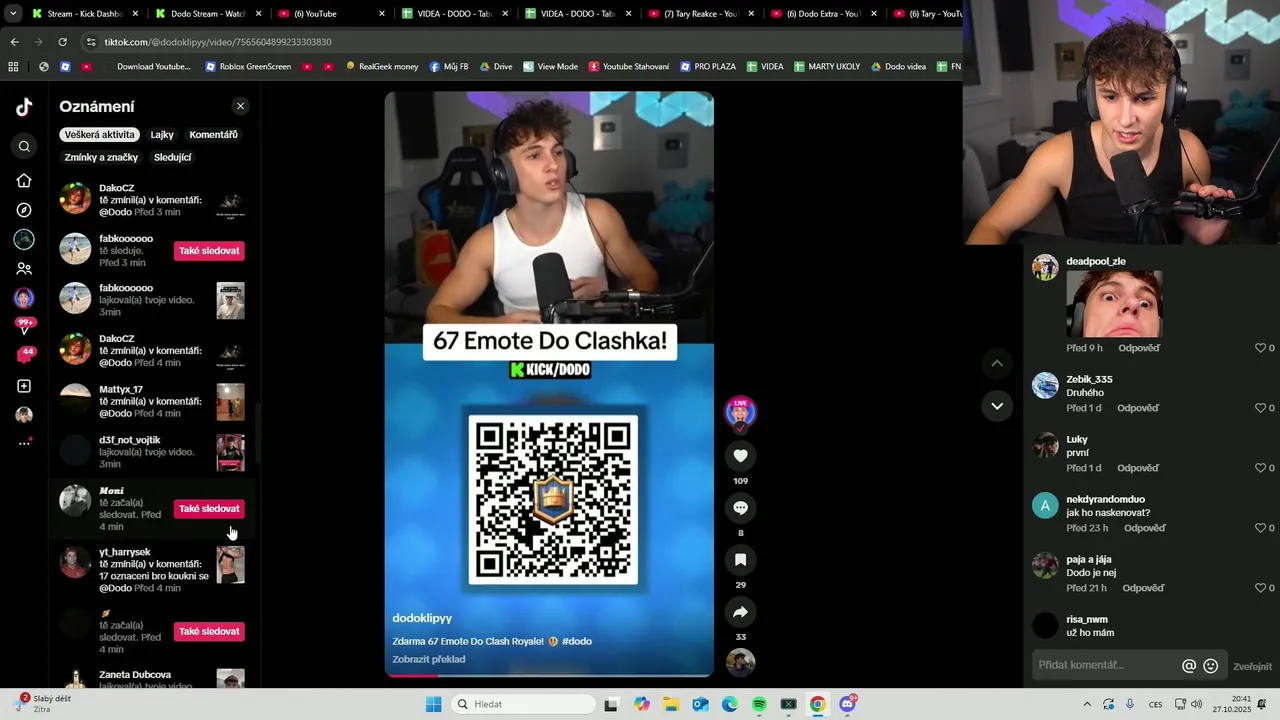Image resolution: width=1280 pixels, height=720 pixels.
Task: Open the Roblox GreenScreen bookmark
Action: coord(248,67)
